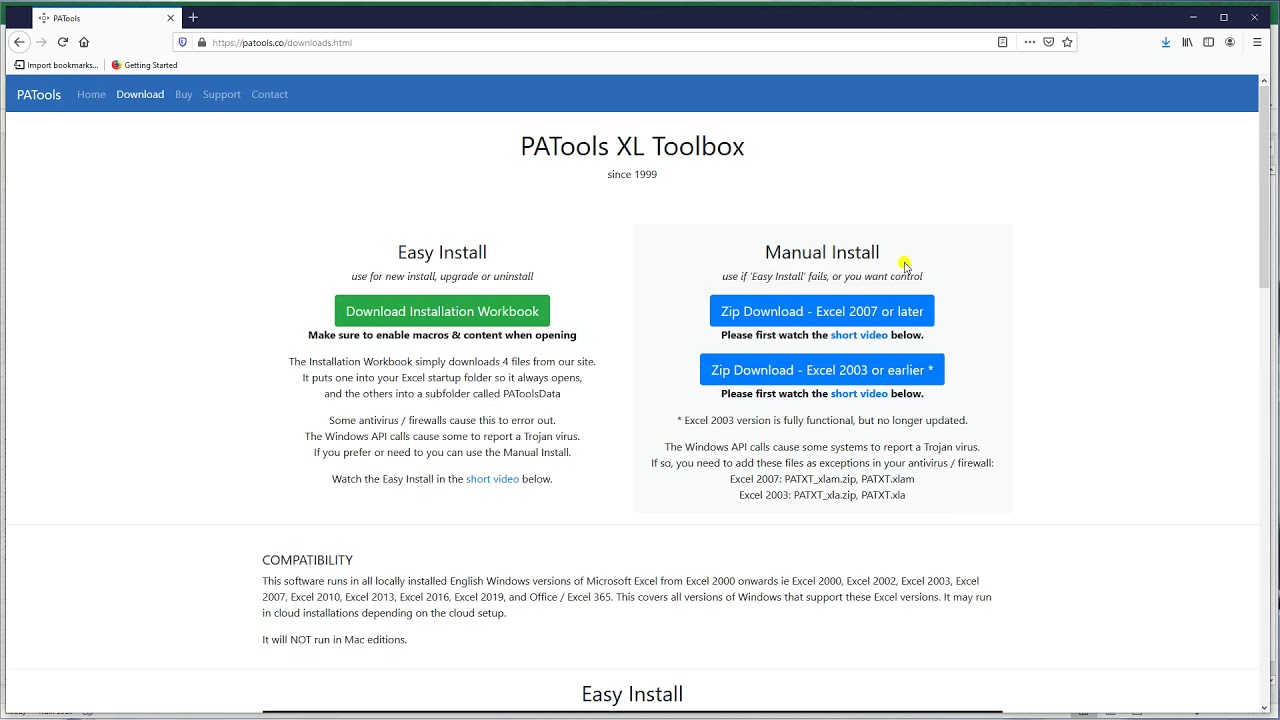Maximize or restore the Firefox window
The width and height of the screenshot is (1280, 720).
click(x=1223, y=17)
